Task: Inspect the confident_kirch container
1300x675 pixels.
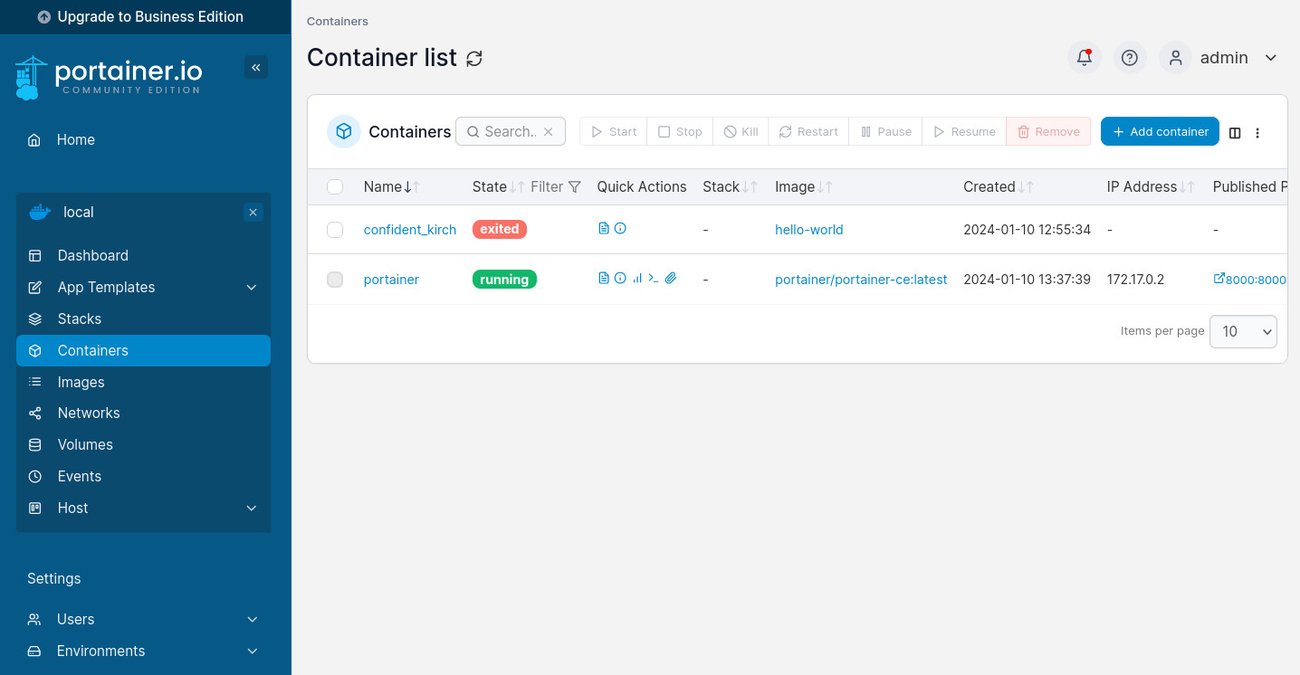Action: [620, 228]
